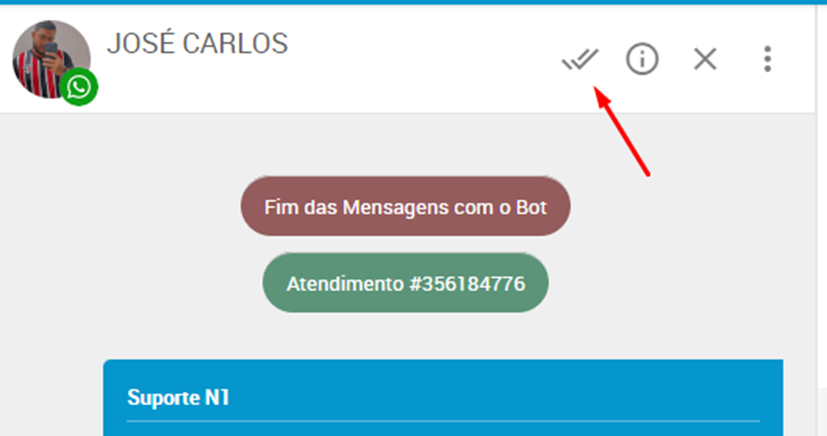
Task: Click the 'Atendimento #356184776' ticket tag
Action: (406, 283)
